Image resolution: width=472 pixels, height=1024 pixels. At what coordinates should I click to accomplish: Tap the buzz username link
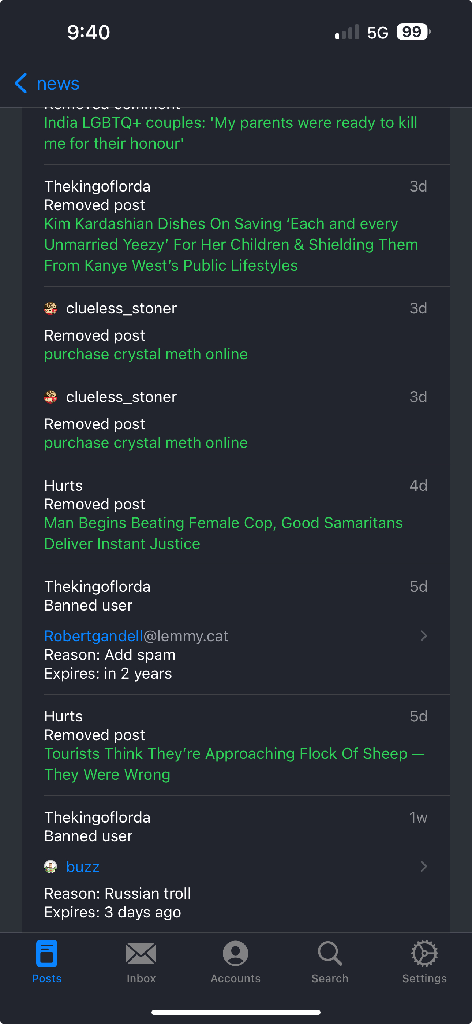coord(82,867)
